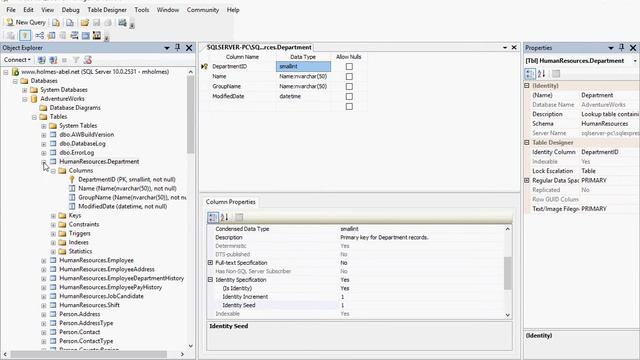Viewport: 640px width, 360px height.
Task: Select Alphabetical sort in Column Properties
Action: [x=224, y=217]
